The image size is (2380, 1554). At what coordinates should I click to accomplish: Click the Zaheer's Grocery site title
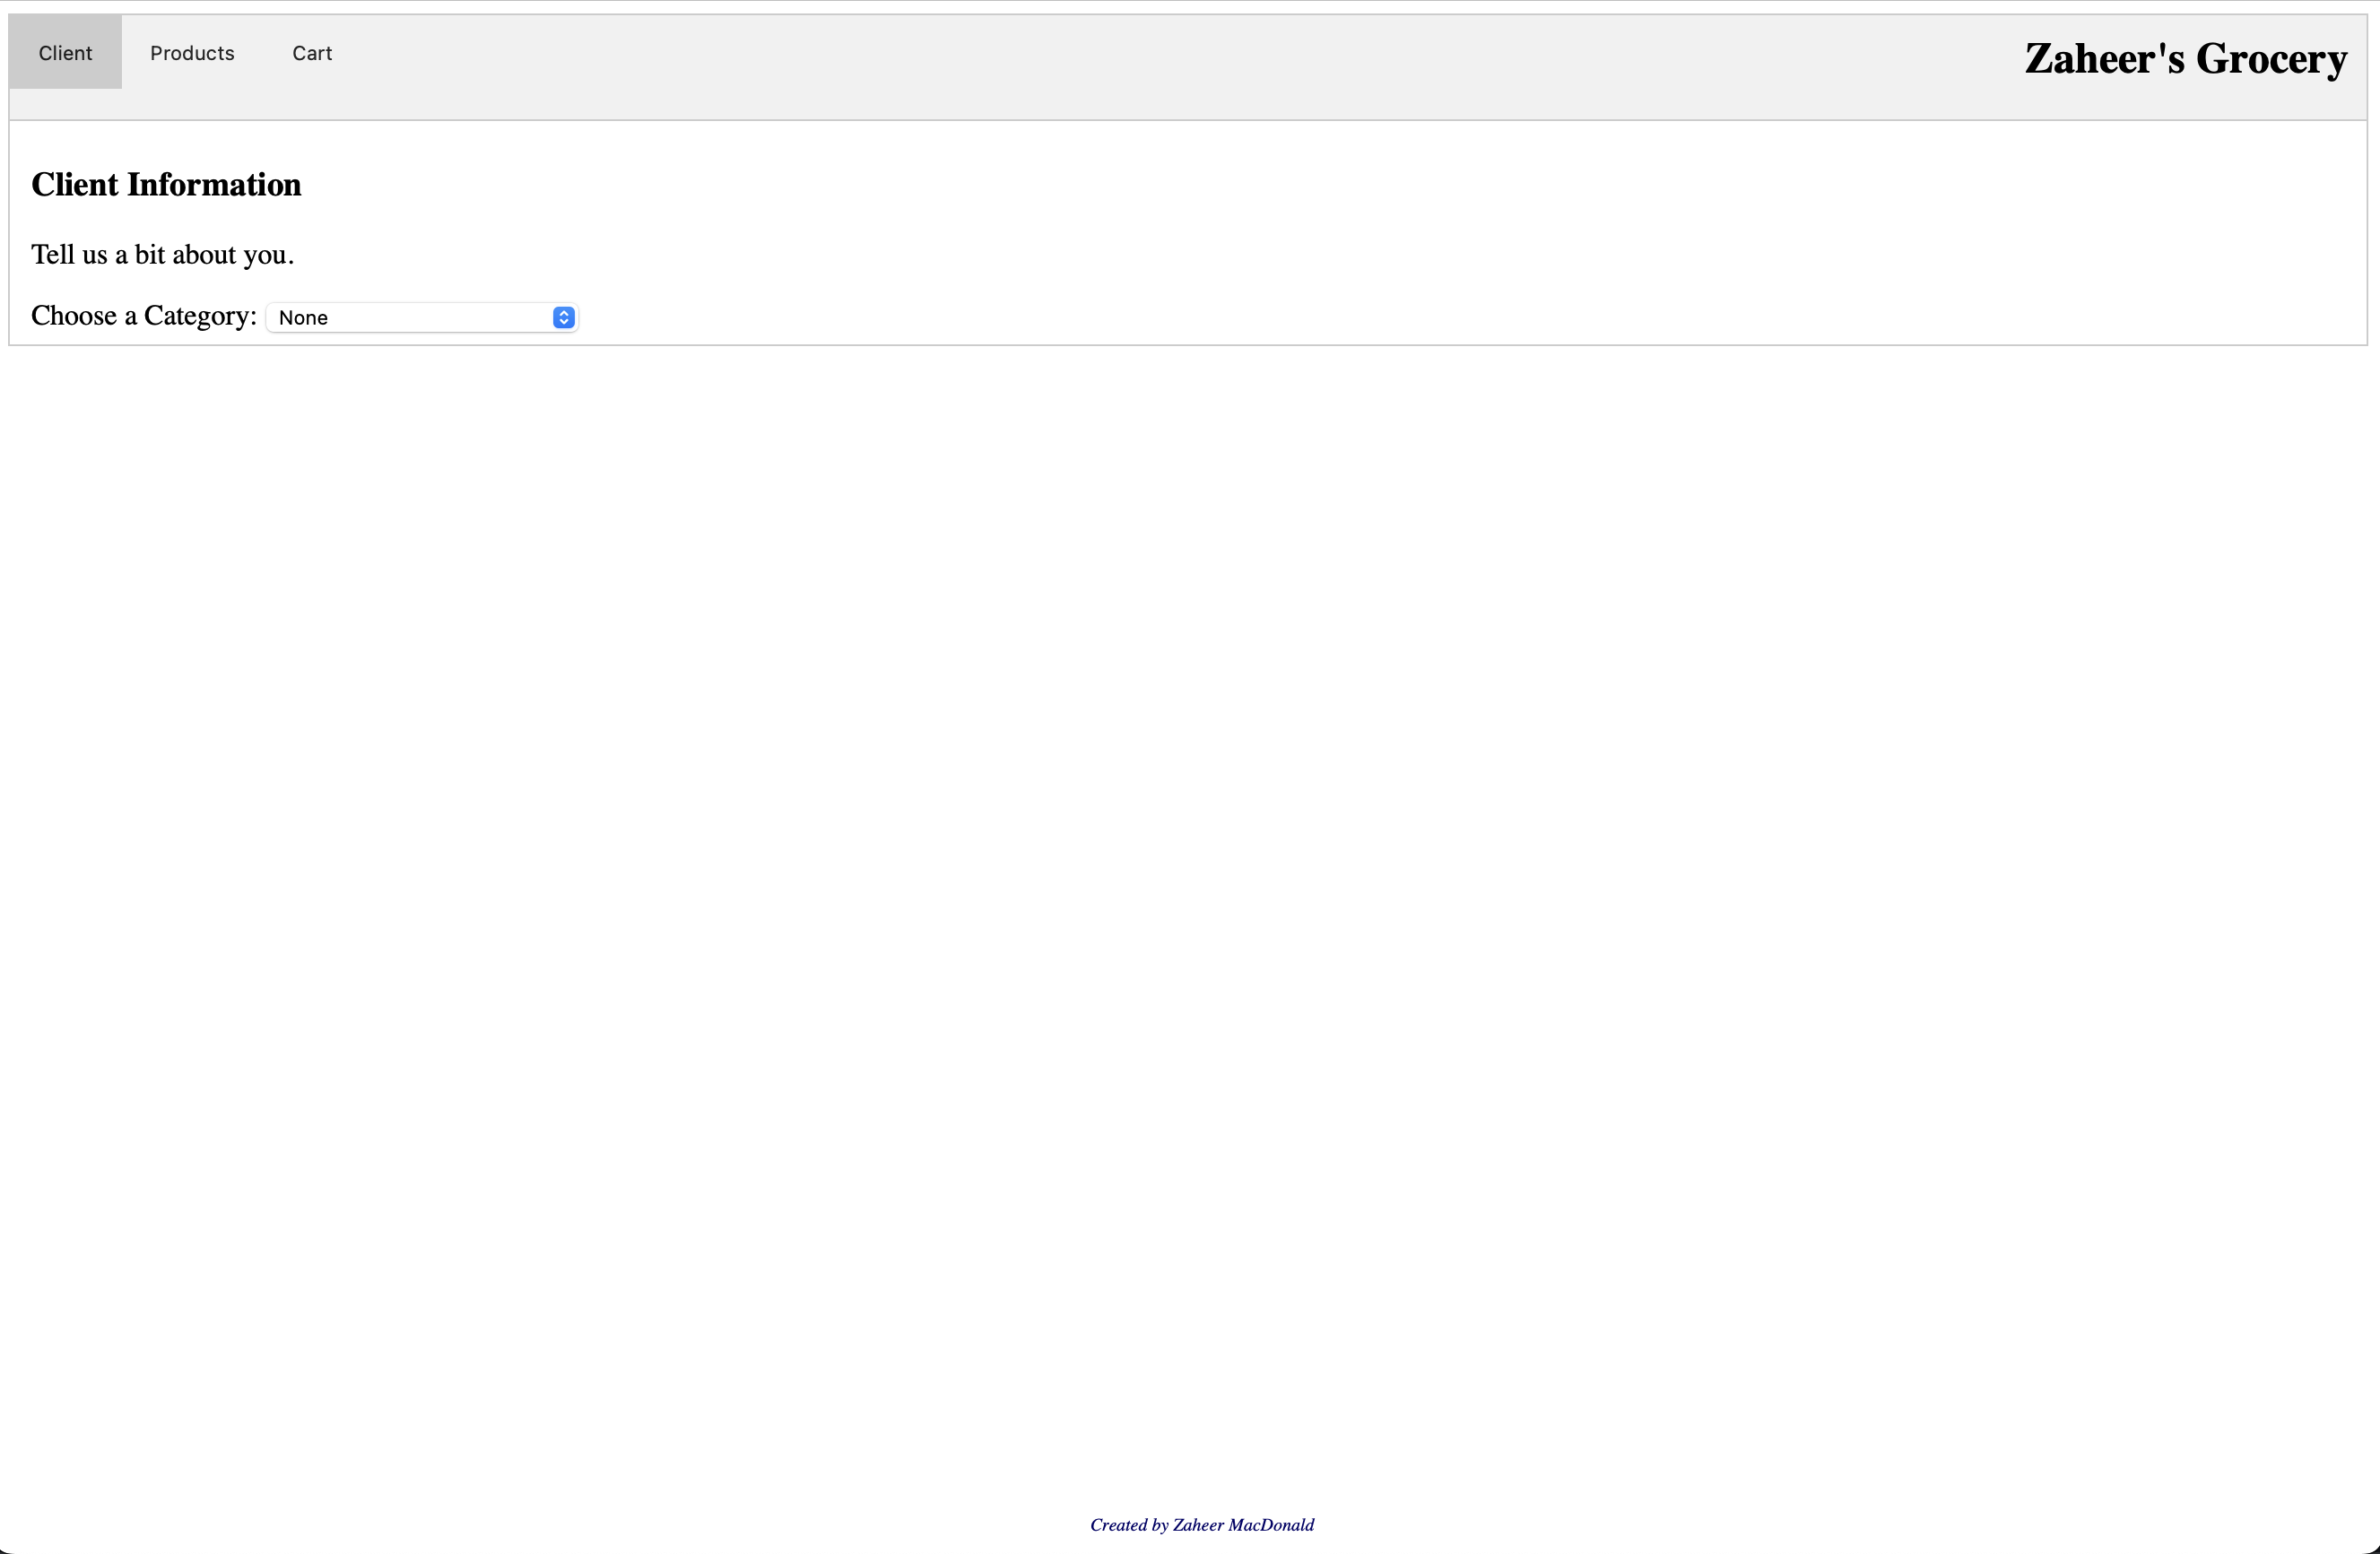coord(2185,59)
